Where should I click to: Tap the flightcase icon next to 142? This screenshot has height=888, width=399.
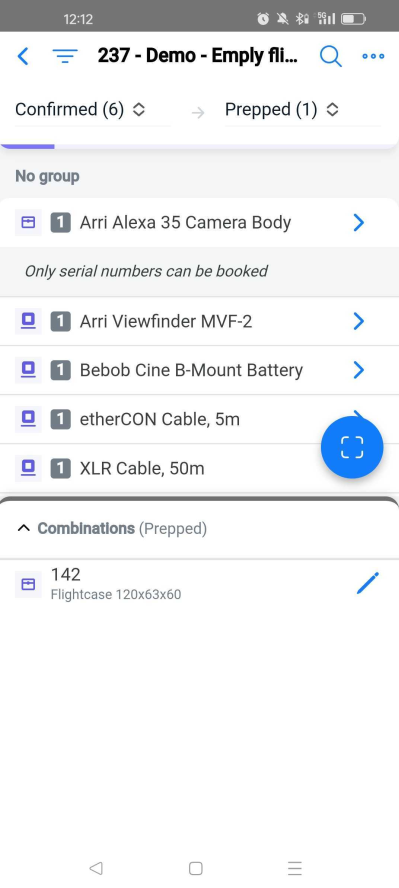[x=28, y=584]
